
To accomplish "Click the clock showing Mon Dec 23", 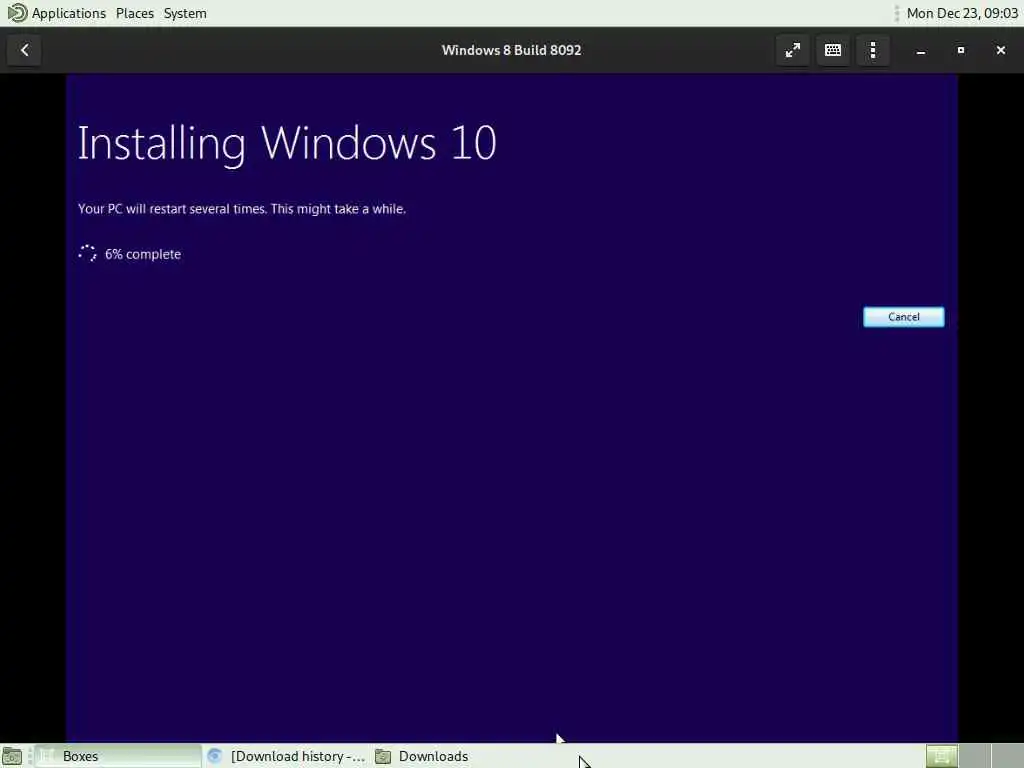I will pos(962,13).
